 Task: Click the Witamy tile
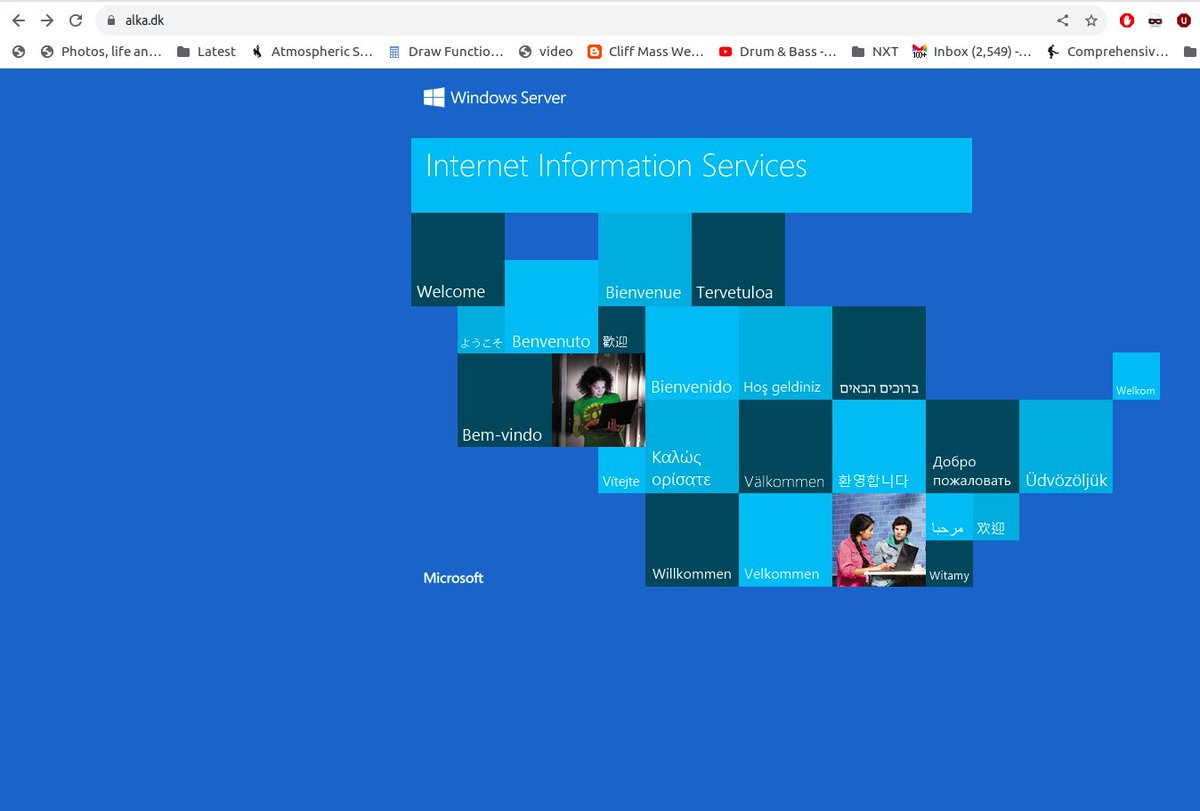pyautogui.click(x=949, y=564)
